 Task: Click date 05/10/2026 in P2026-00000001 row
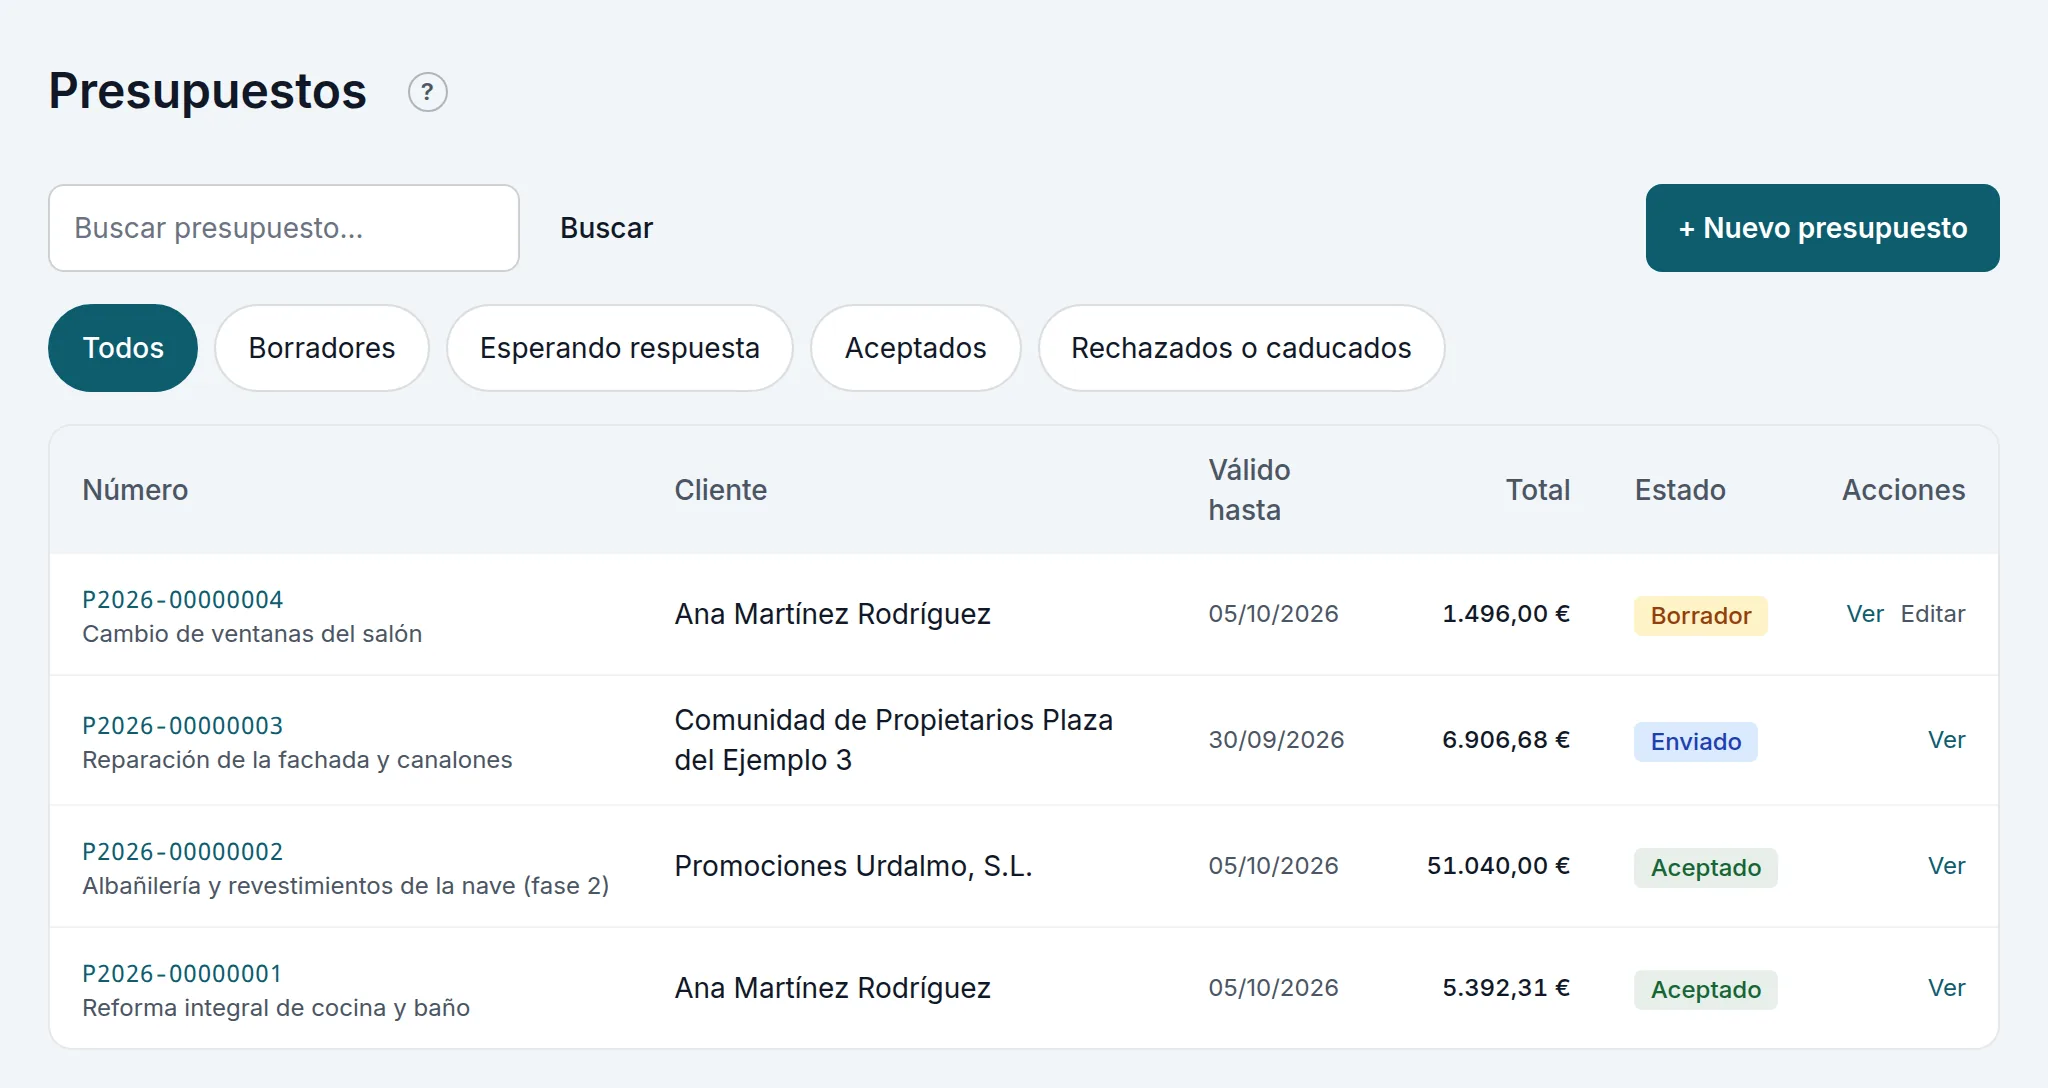pyautogui.click(x=1273, y=988)
